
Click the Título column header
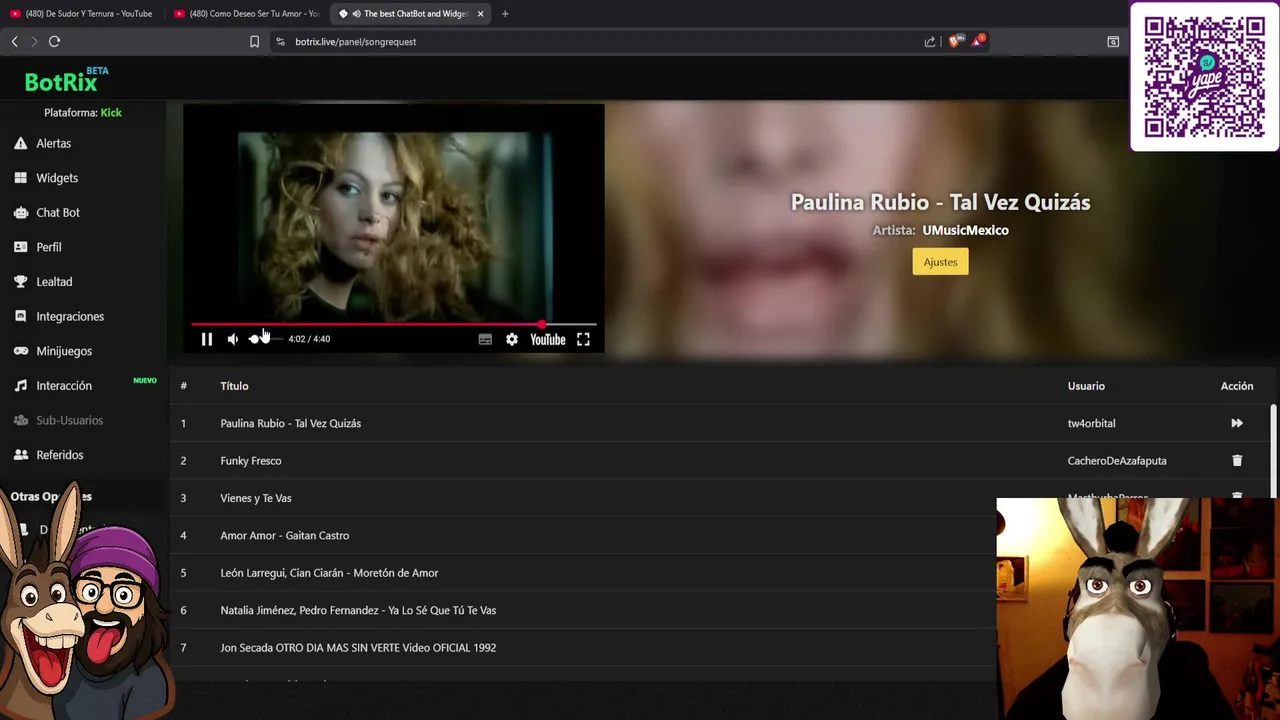pyautogui.click(x=234, y=386)
